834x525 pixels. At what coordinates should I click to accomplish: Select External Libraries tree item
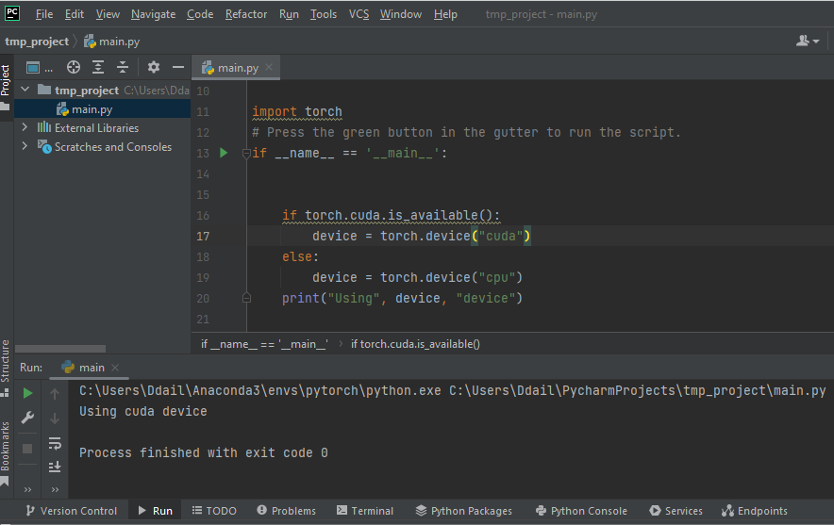click(x=96, y=128)
